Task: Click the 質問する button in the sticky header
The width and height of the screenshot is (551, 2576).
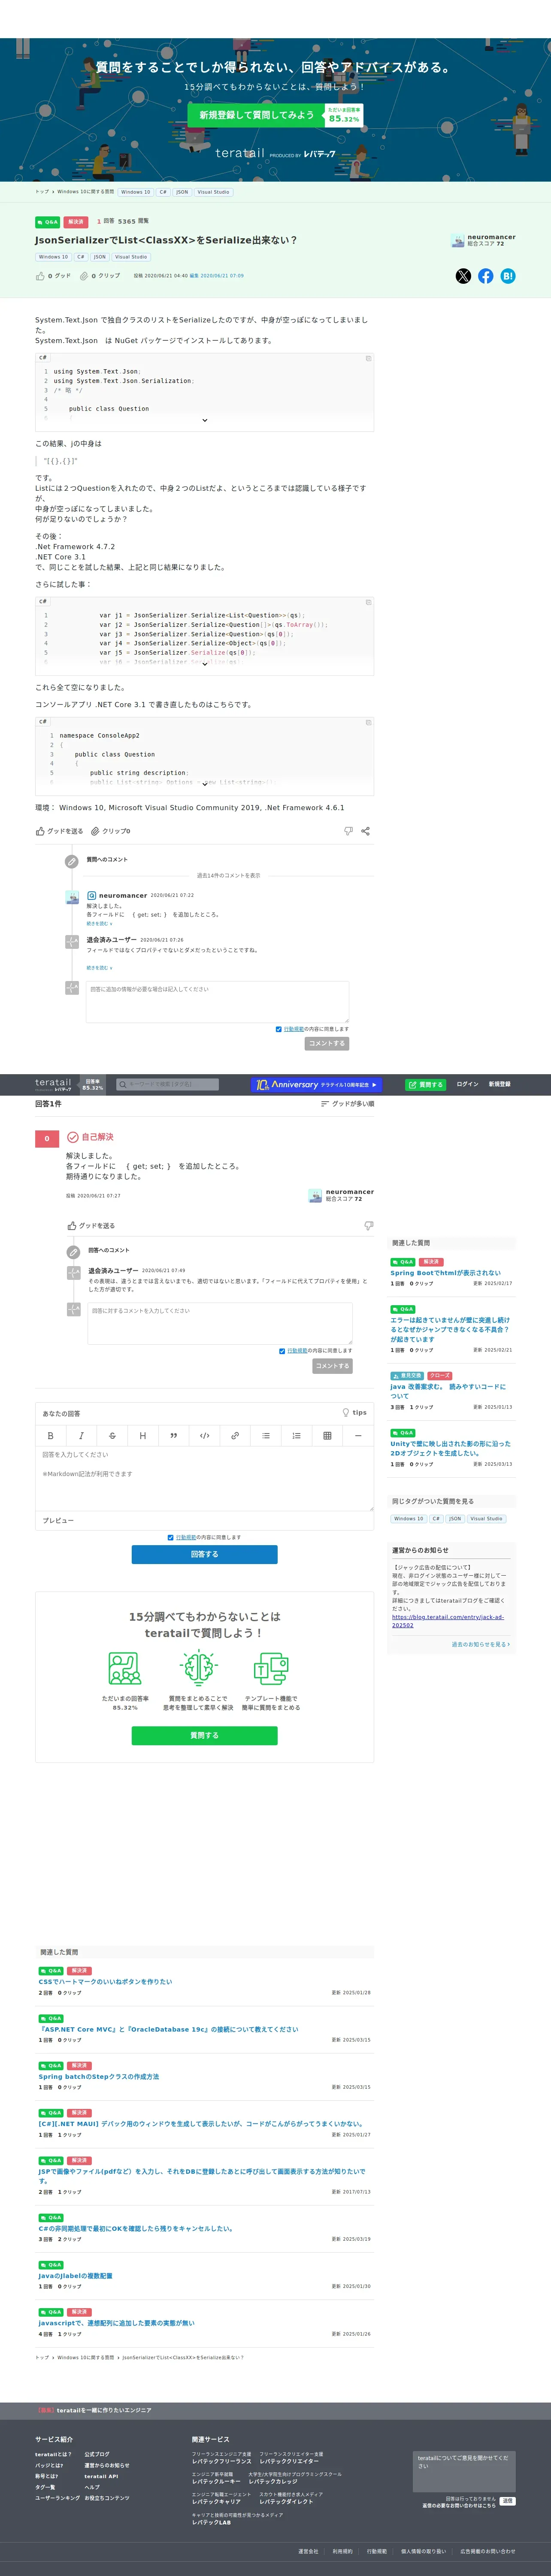Action: [x=426, y=1084]
